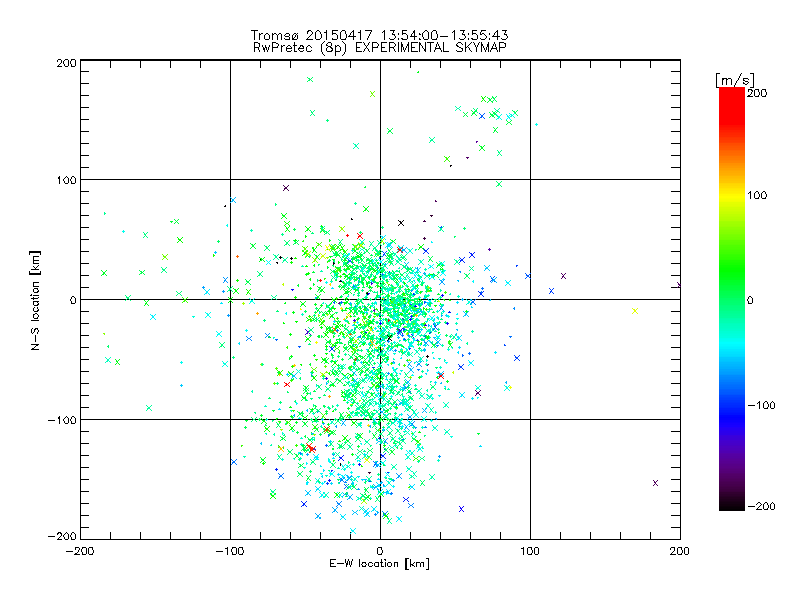
Task: Click the x-axis tick label '-200'
Action: (x=80, y=552)
